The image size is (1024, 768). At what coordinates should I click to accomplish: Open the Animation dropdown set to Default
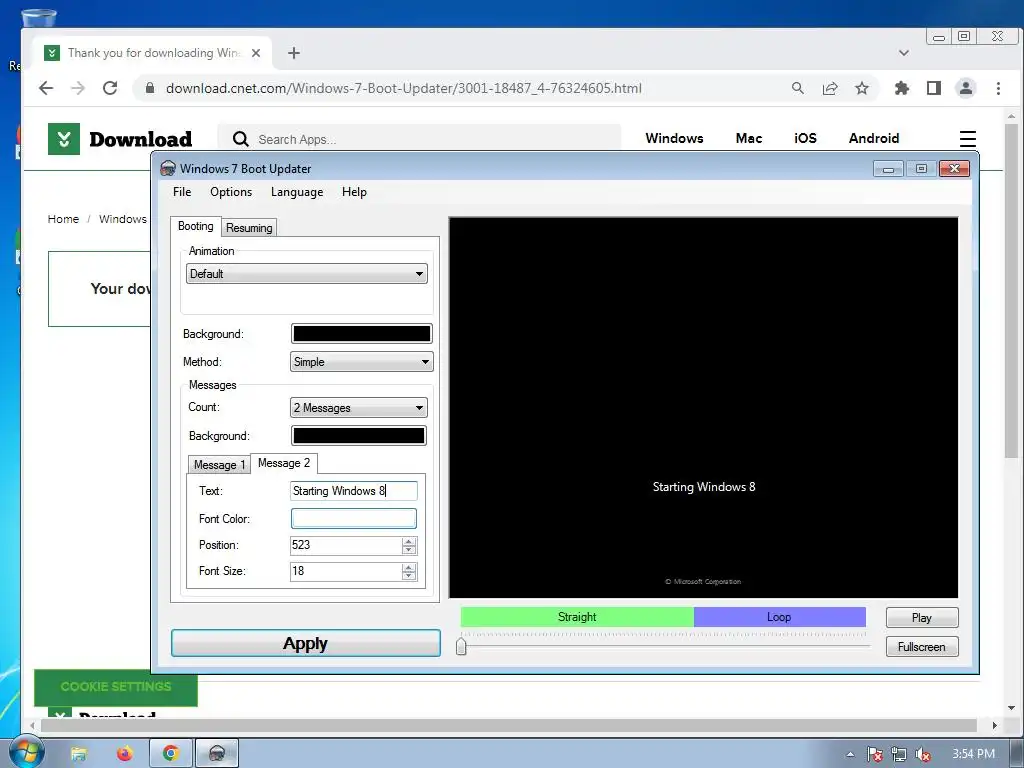pos(307,274)
